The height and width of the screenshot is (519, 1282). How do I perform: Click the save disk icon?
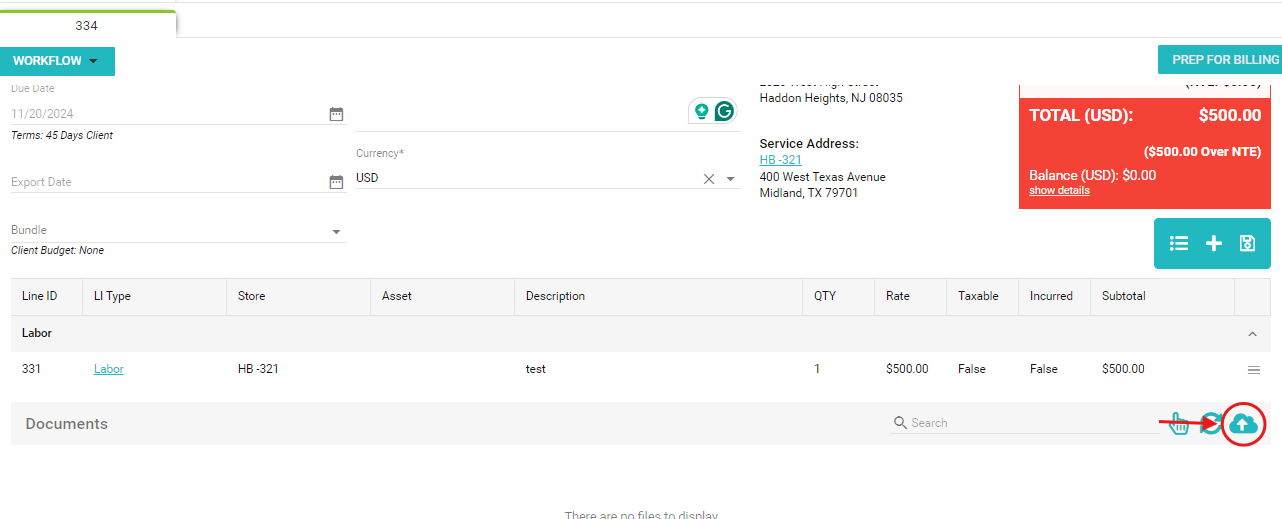tap(1247, 243)
